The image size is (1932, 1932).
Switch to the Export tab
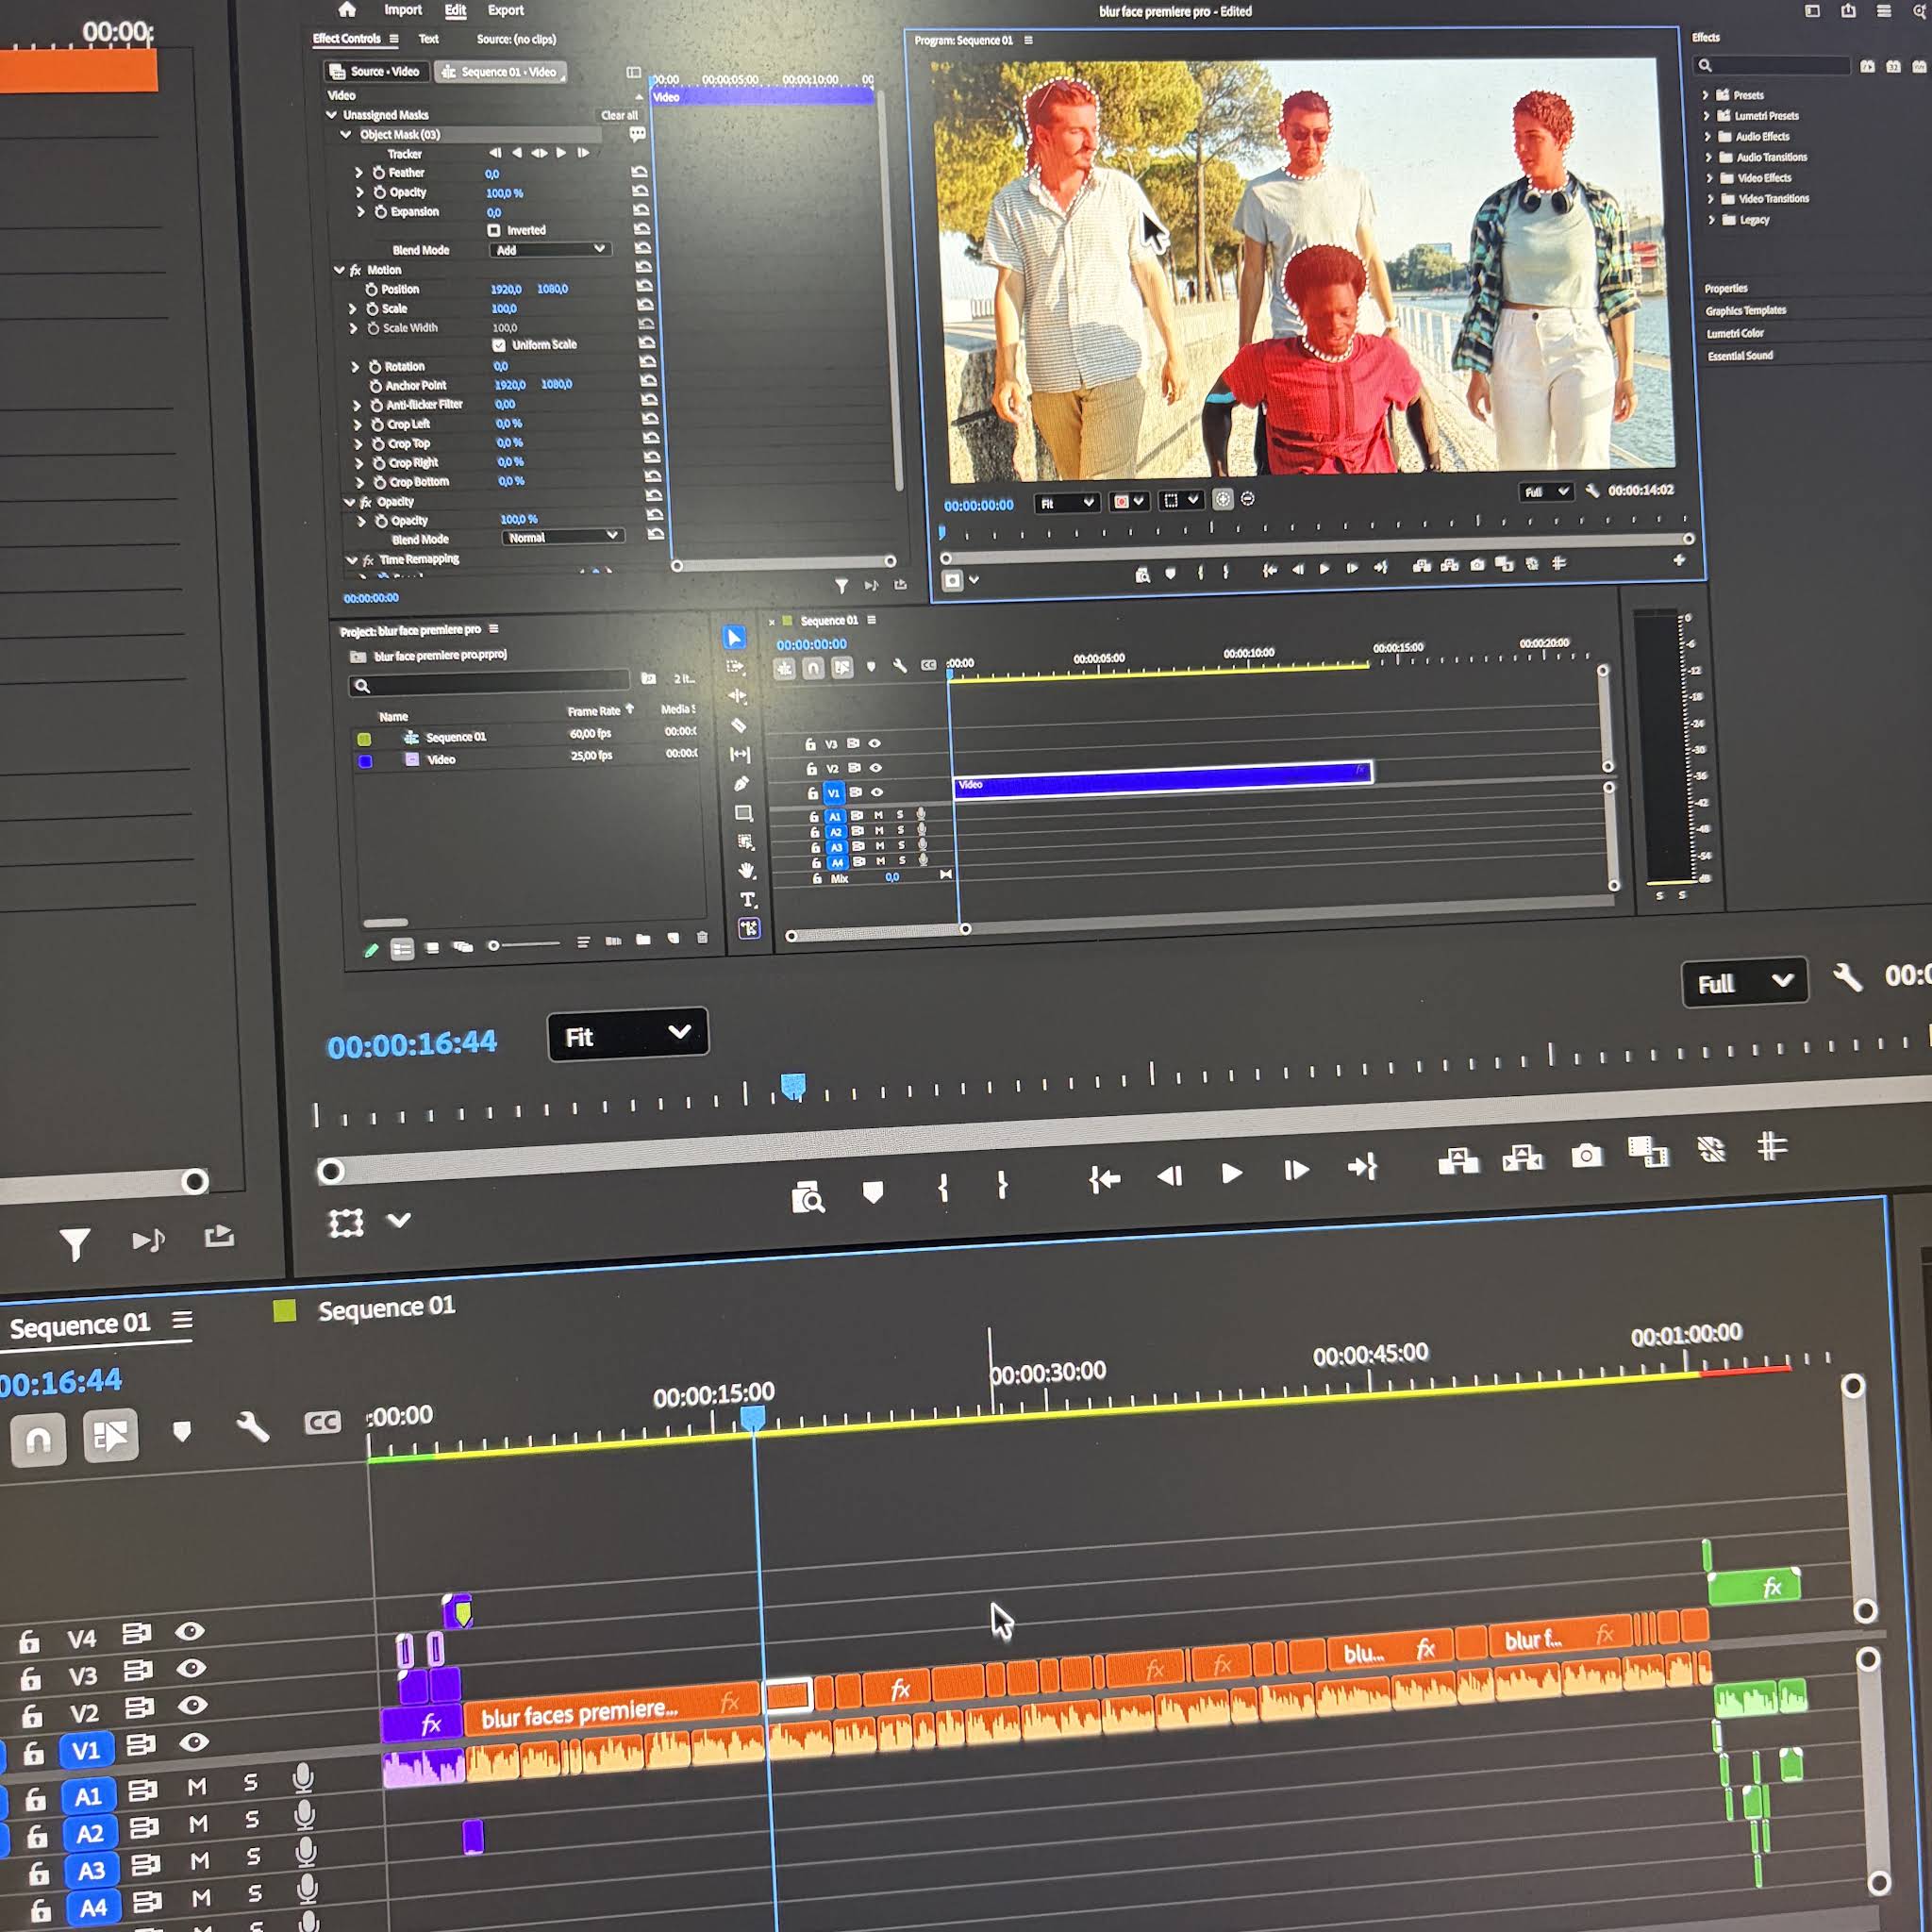506,10
